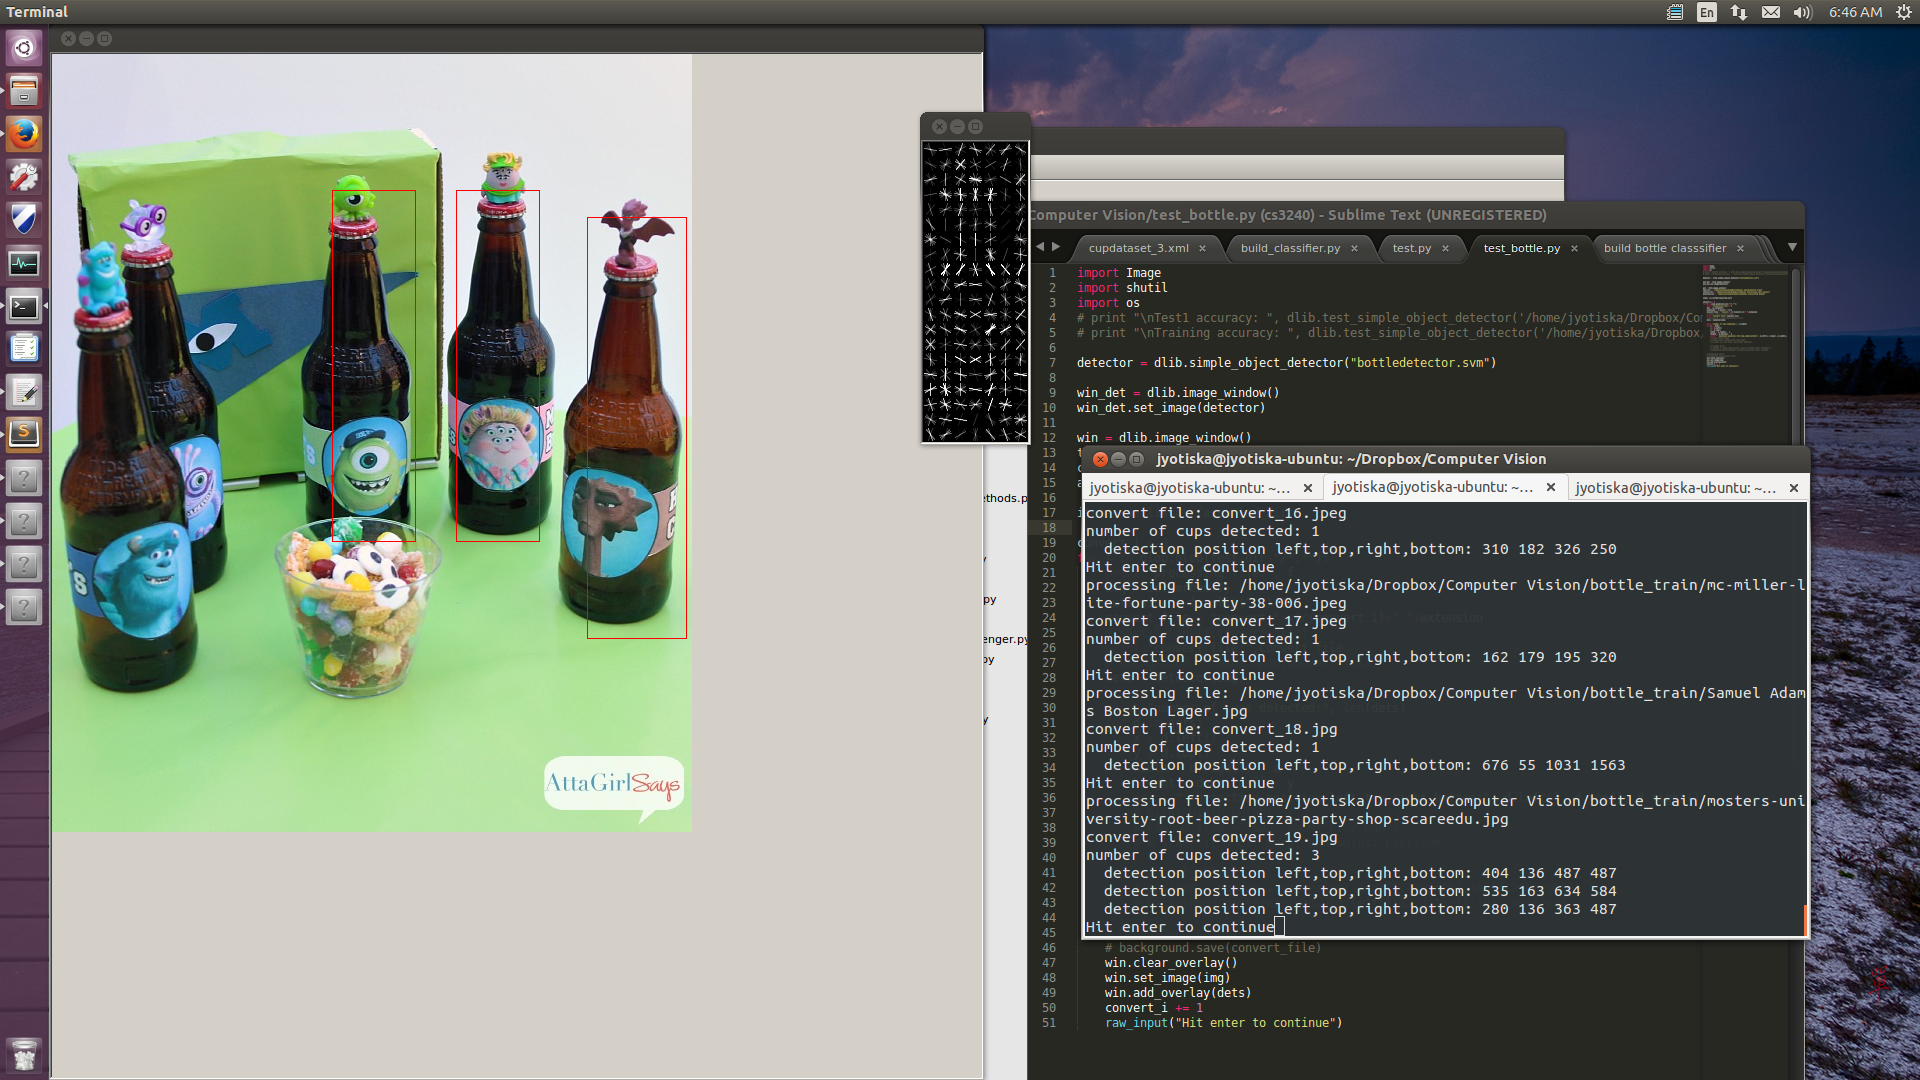Open the En keyboard layout menu
Screen dimensions: 1920x1080
[1707, 12]
